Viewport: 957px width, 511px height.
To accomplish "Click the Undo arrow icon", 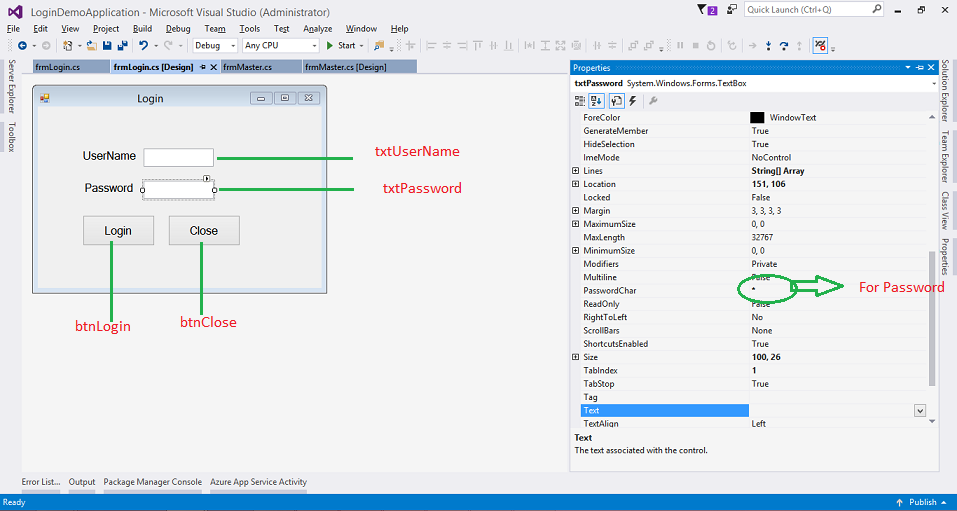I will [x=143, y=45].
